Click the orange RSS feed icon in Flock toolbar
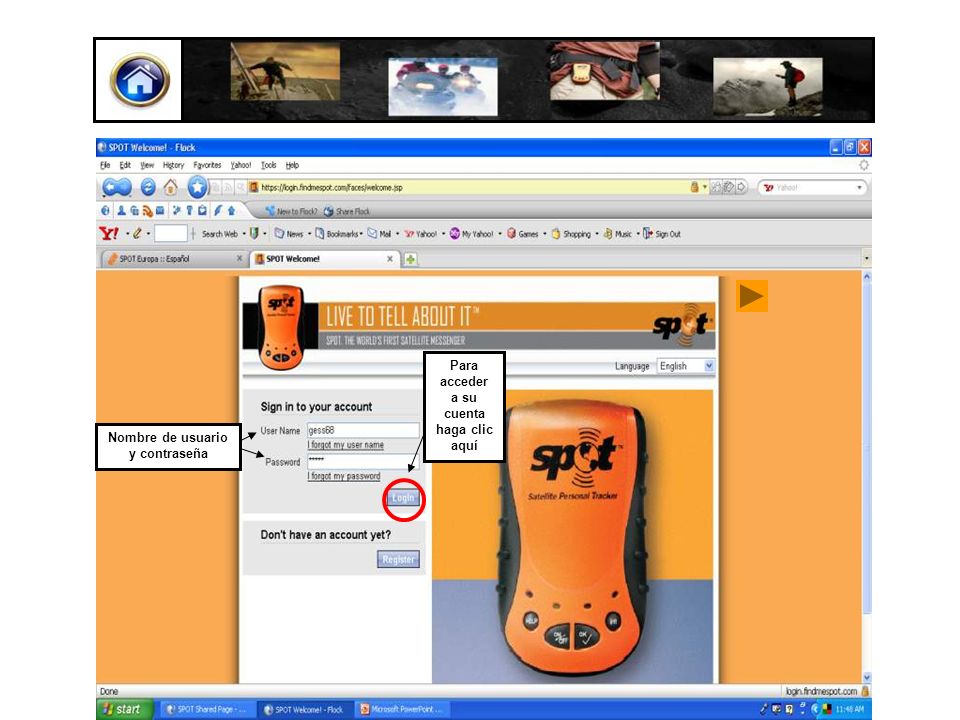Image resolution: width=960 pixels, height=720 pixels. pyautogui.click(x=148, y=211)
